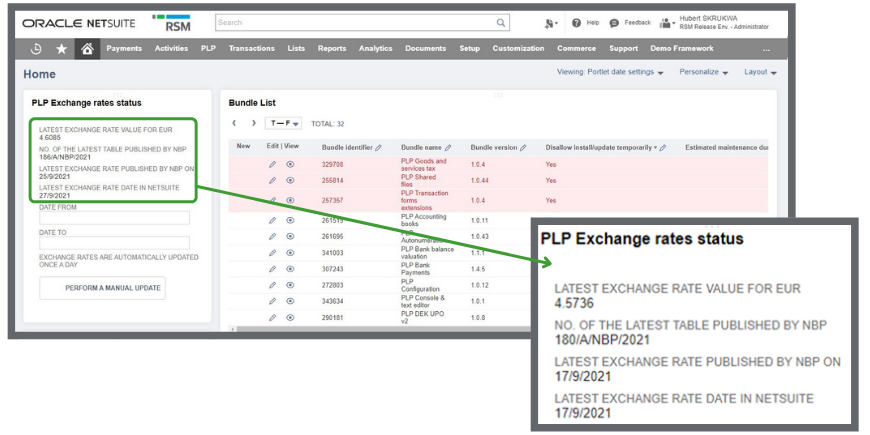870x435 pixels.
Task: View bundle 257357 with eye icon
Action: pyautogui.click(x=290, y=200)
